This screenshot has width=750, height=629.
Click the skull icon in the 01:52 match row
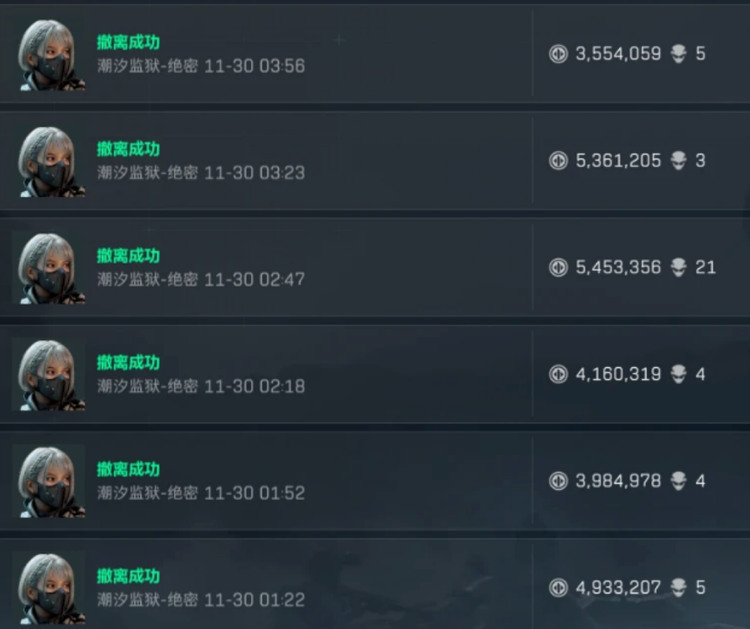point(678,481)
